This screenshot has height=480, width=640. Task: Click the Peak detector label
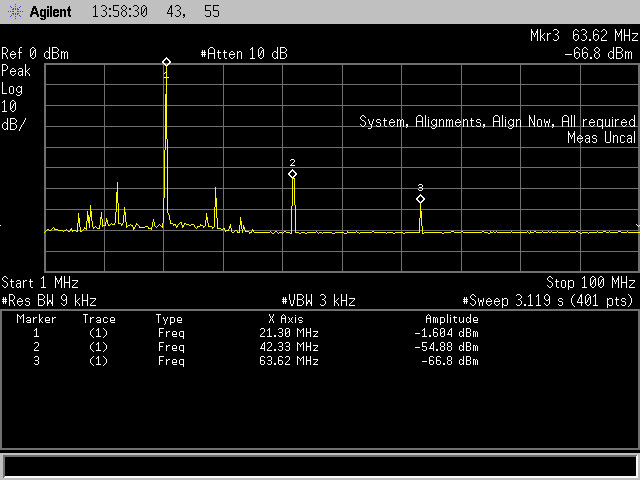[16, 71]
